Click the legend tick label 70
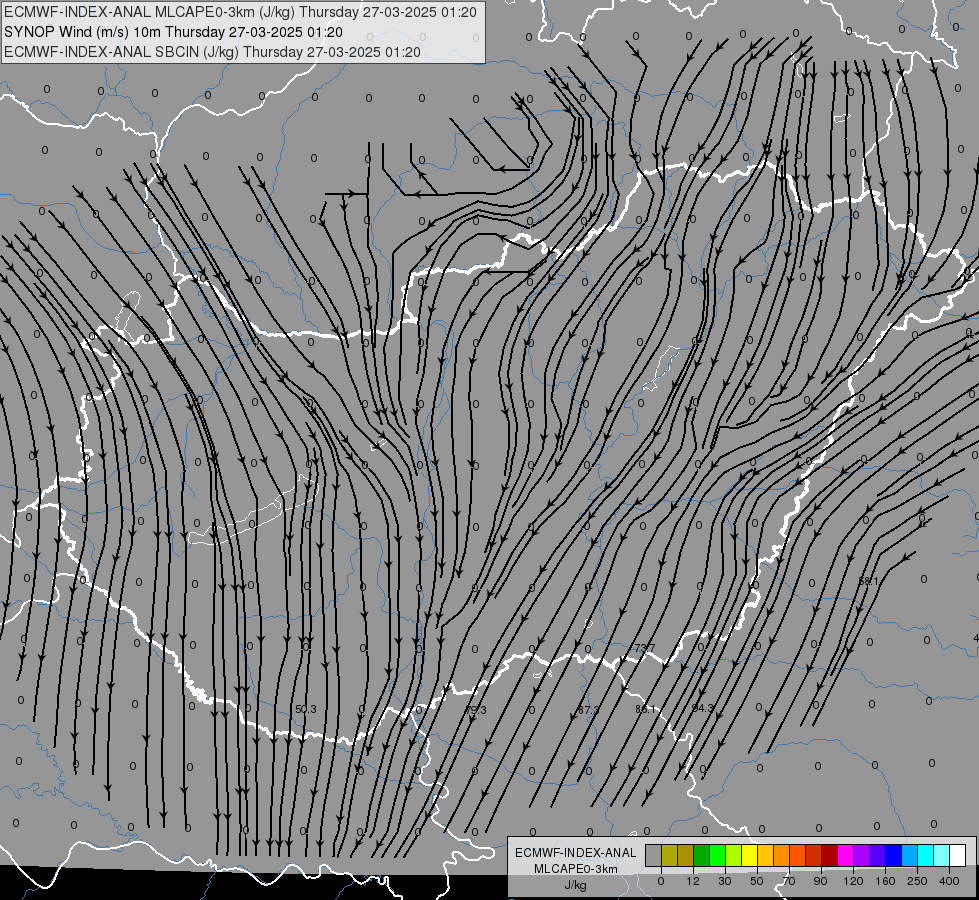The image size is (979, 900). (x=789, y=881)
